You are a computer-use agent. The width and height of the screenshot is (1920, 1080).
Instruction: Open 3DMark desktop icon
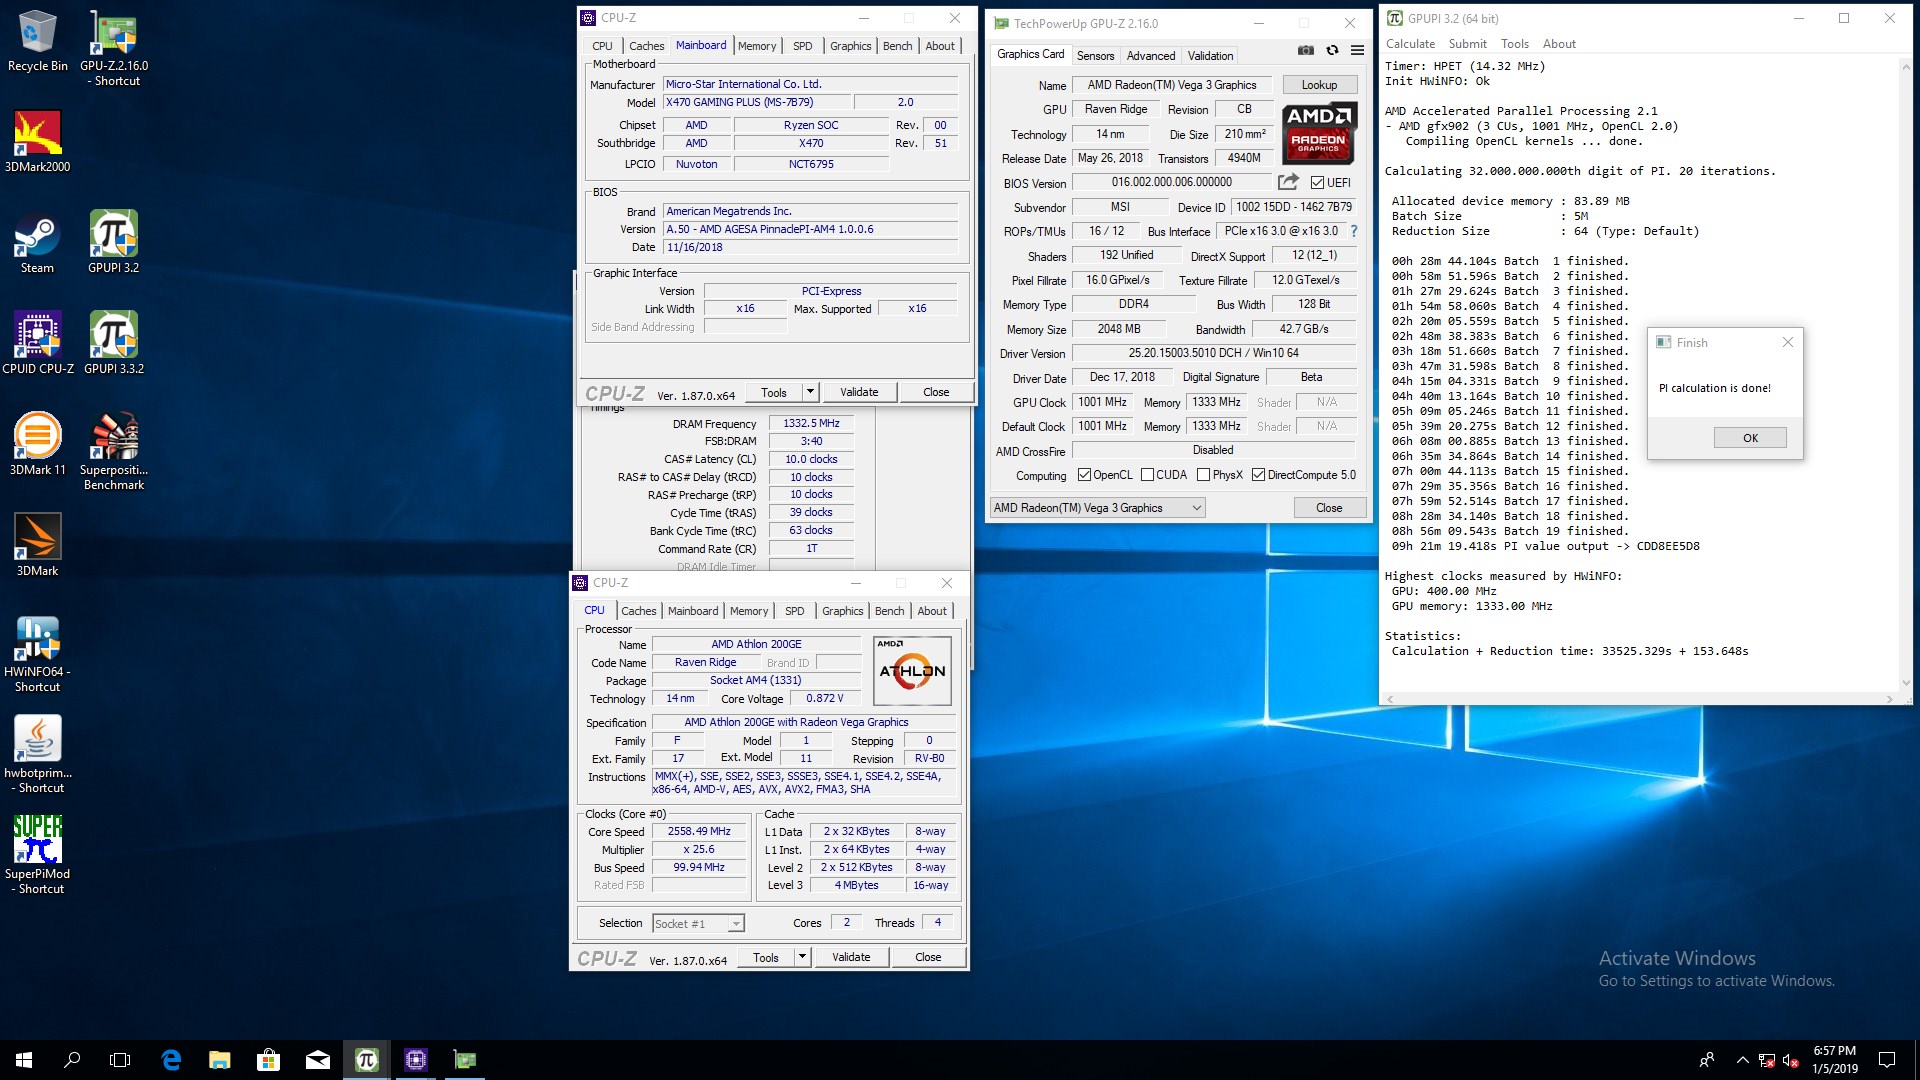[37, 546]
